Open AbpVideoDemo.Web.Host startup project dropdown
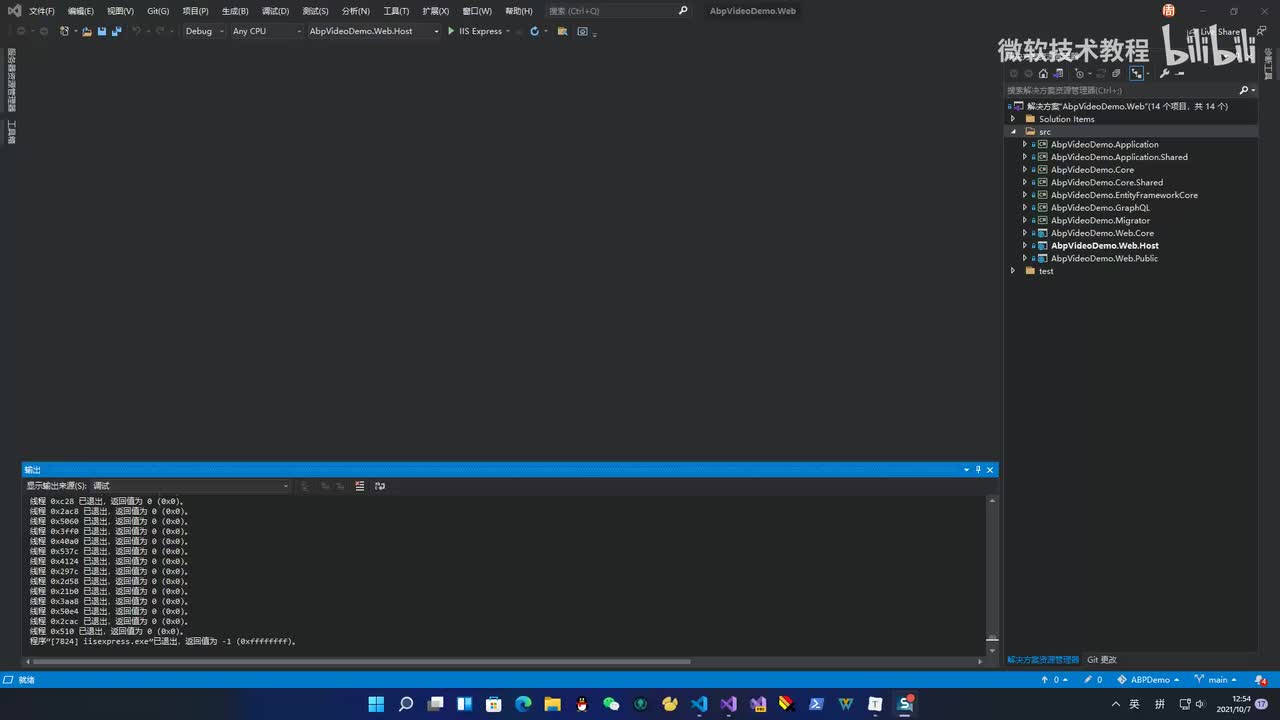 (x=373, y=31)
